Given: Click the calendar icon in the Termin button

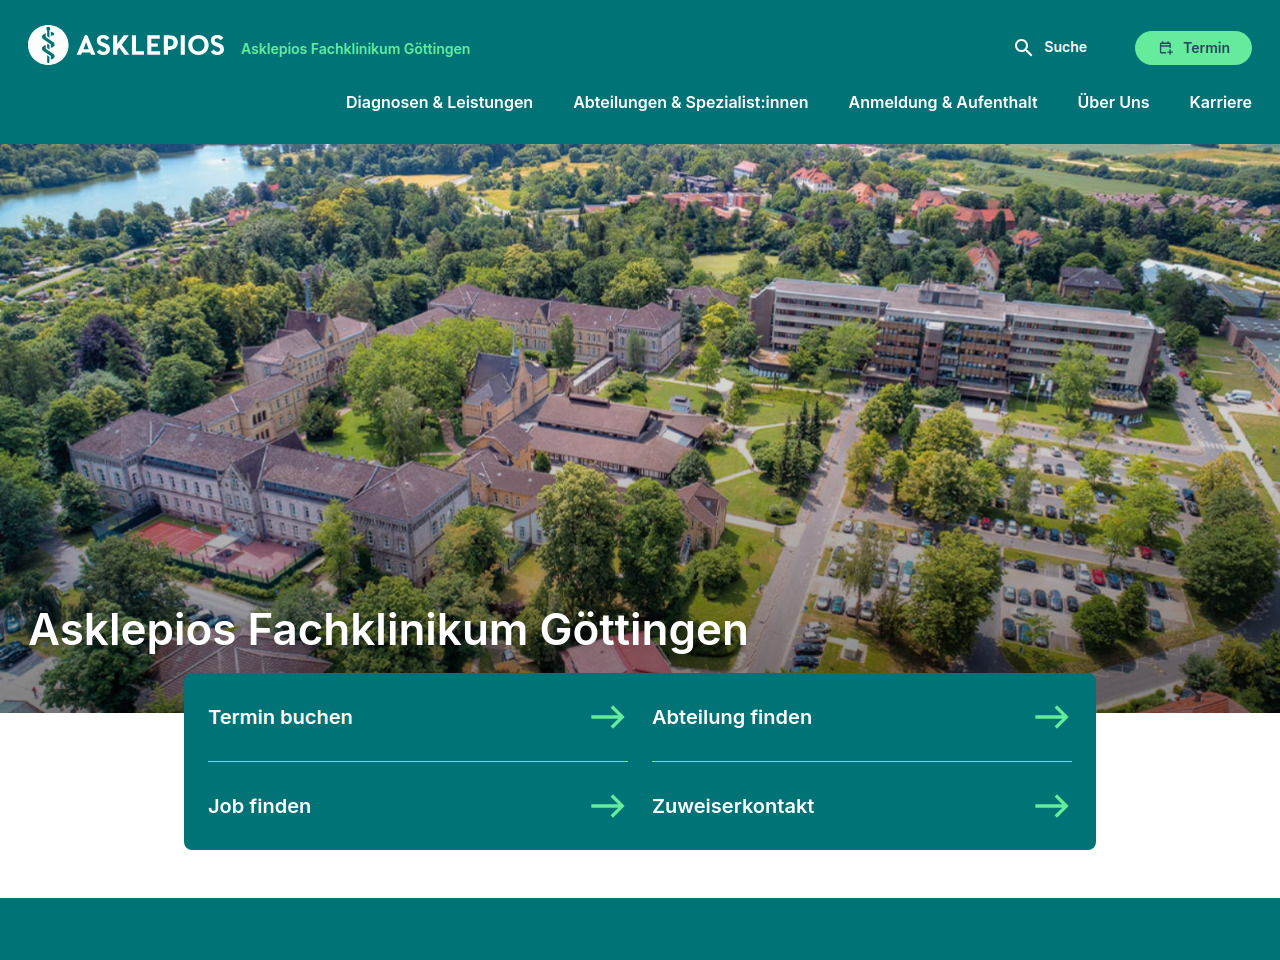Looking at the screenshot, I should pos(1166,48).
